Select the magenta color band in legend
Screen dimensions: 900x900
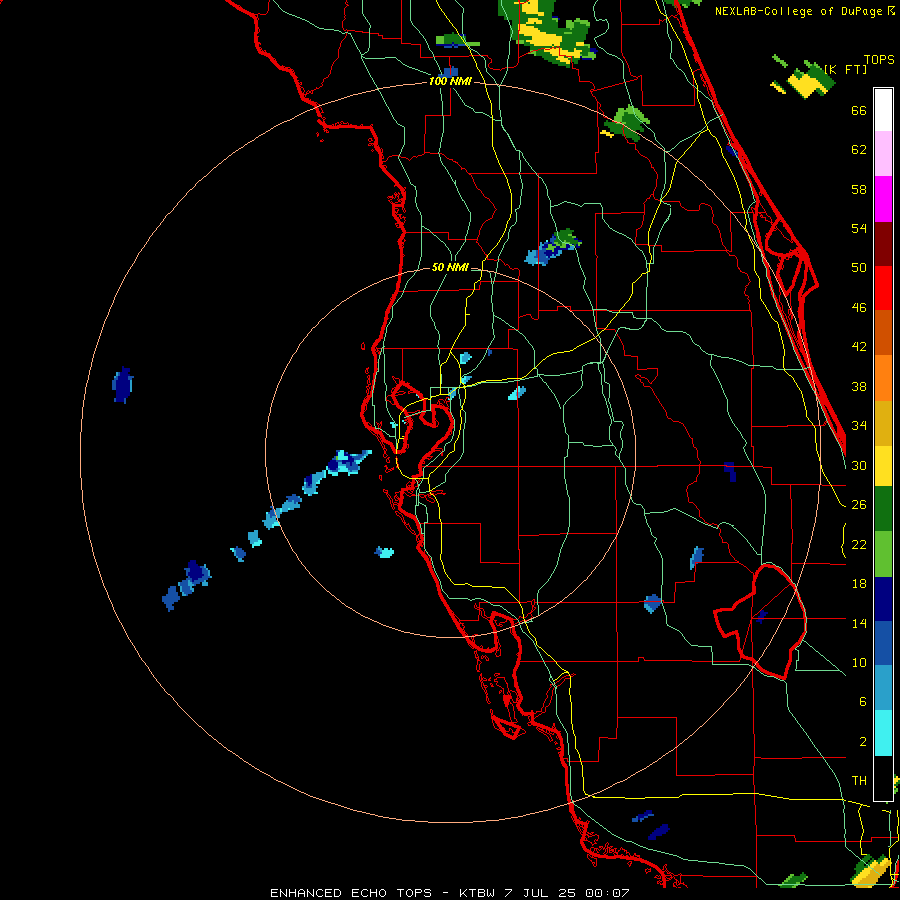[883, 199]
